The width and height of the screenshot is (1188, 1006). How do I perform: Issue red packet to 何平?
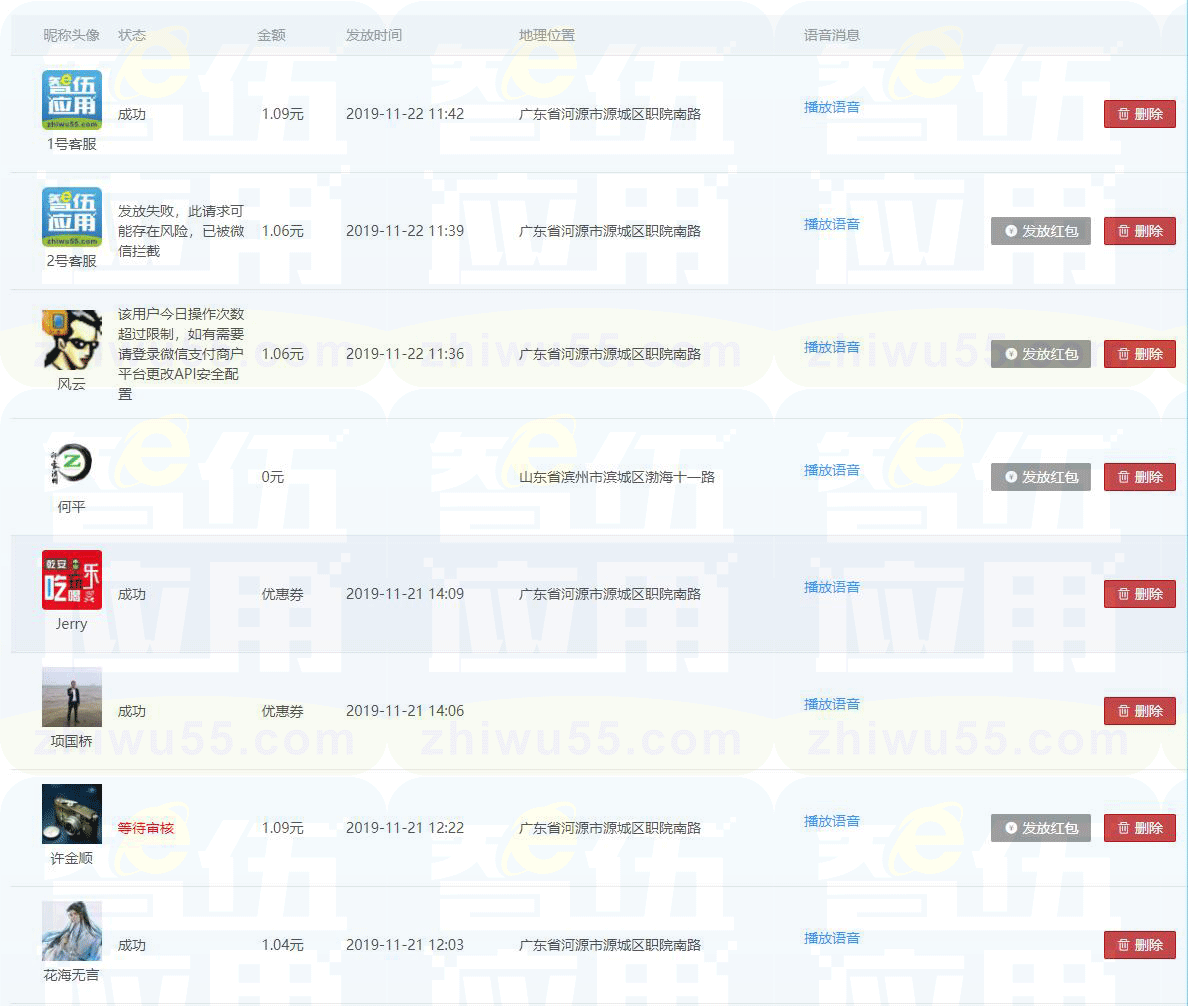[1040, 477]
